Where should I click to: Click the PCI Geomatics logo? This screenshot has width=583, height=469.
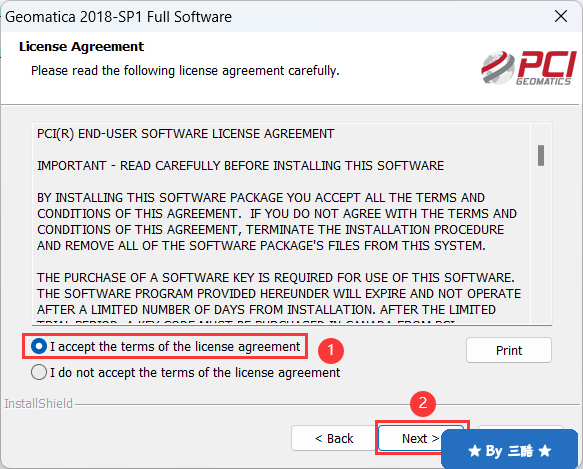[529, 68]
